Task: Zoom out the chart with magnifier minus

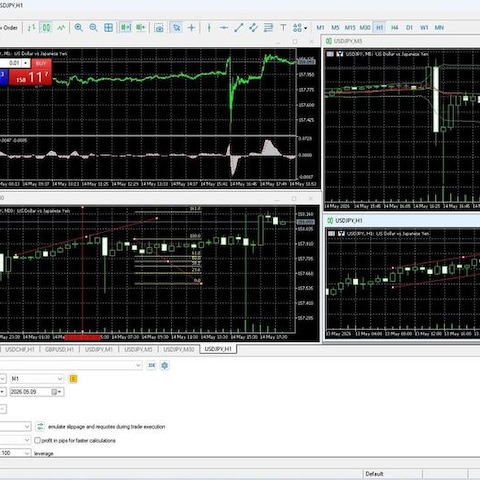Action: pyautogui.click(x=93, y=28)
